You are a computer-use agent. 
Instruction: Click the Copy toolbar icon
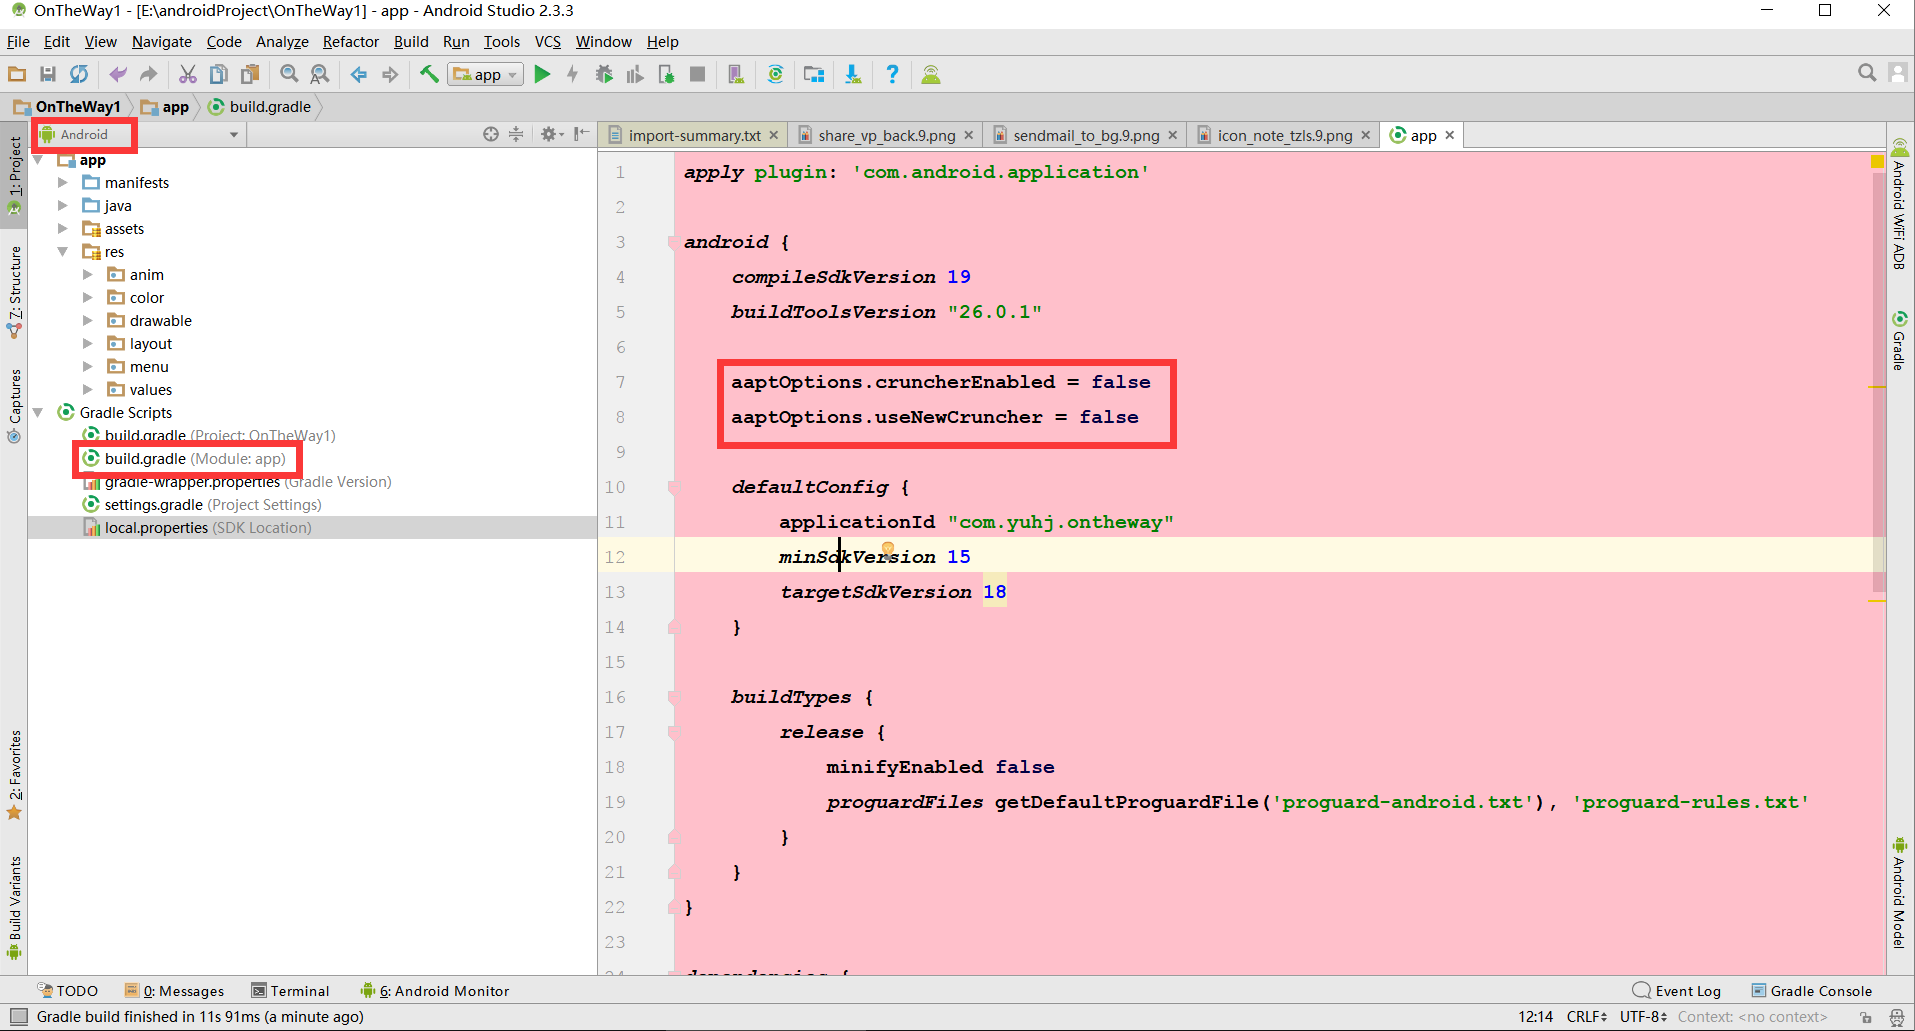tap(219, 74)
